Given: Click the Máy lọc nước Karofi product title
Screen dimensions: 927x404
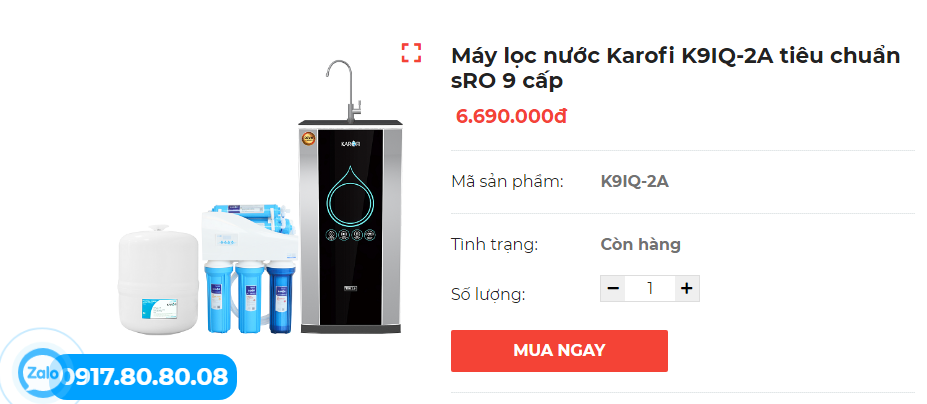Looking at the screenshot, I should point(676,68).
